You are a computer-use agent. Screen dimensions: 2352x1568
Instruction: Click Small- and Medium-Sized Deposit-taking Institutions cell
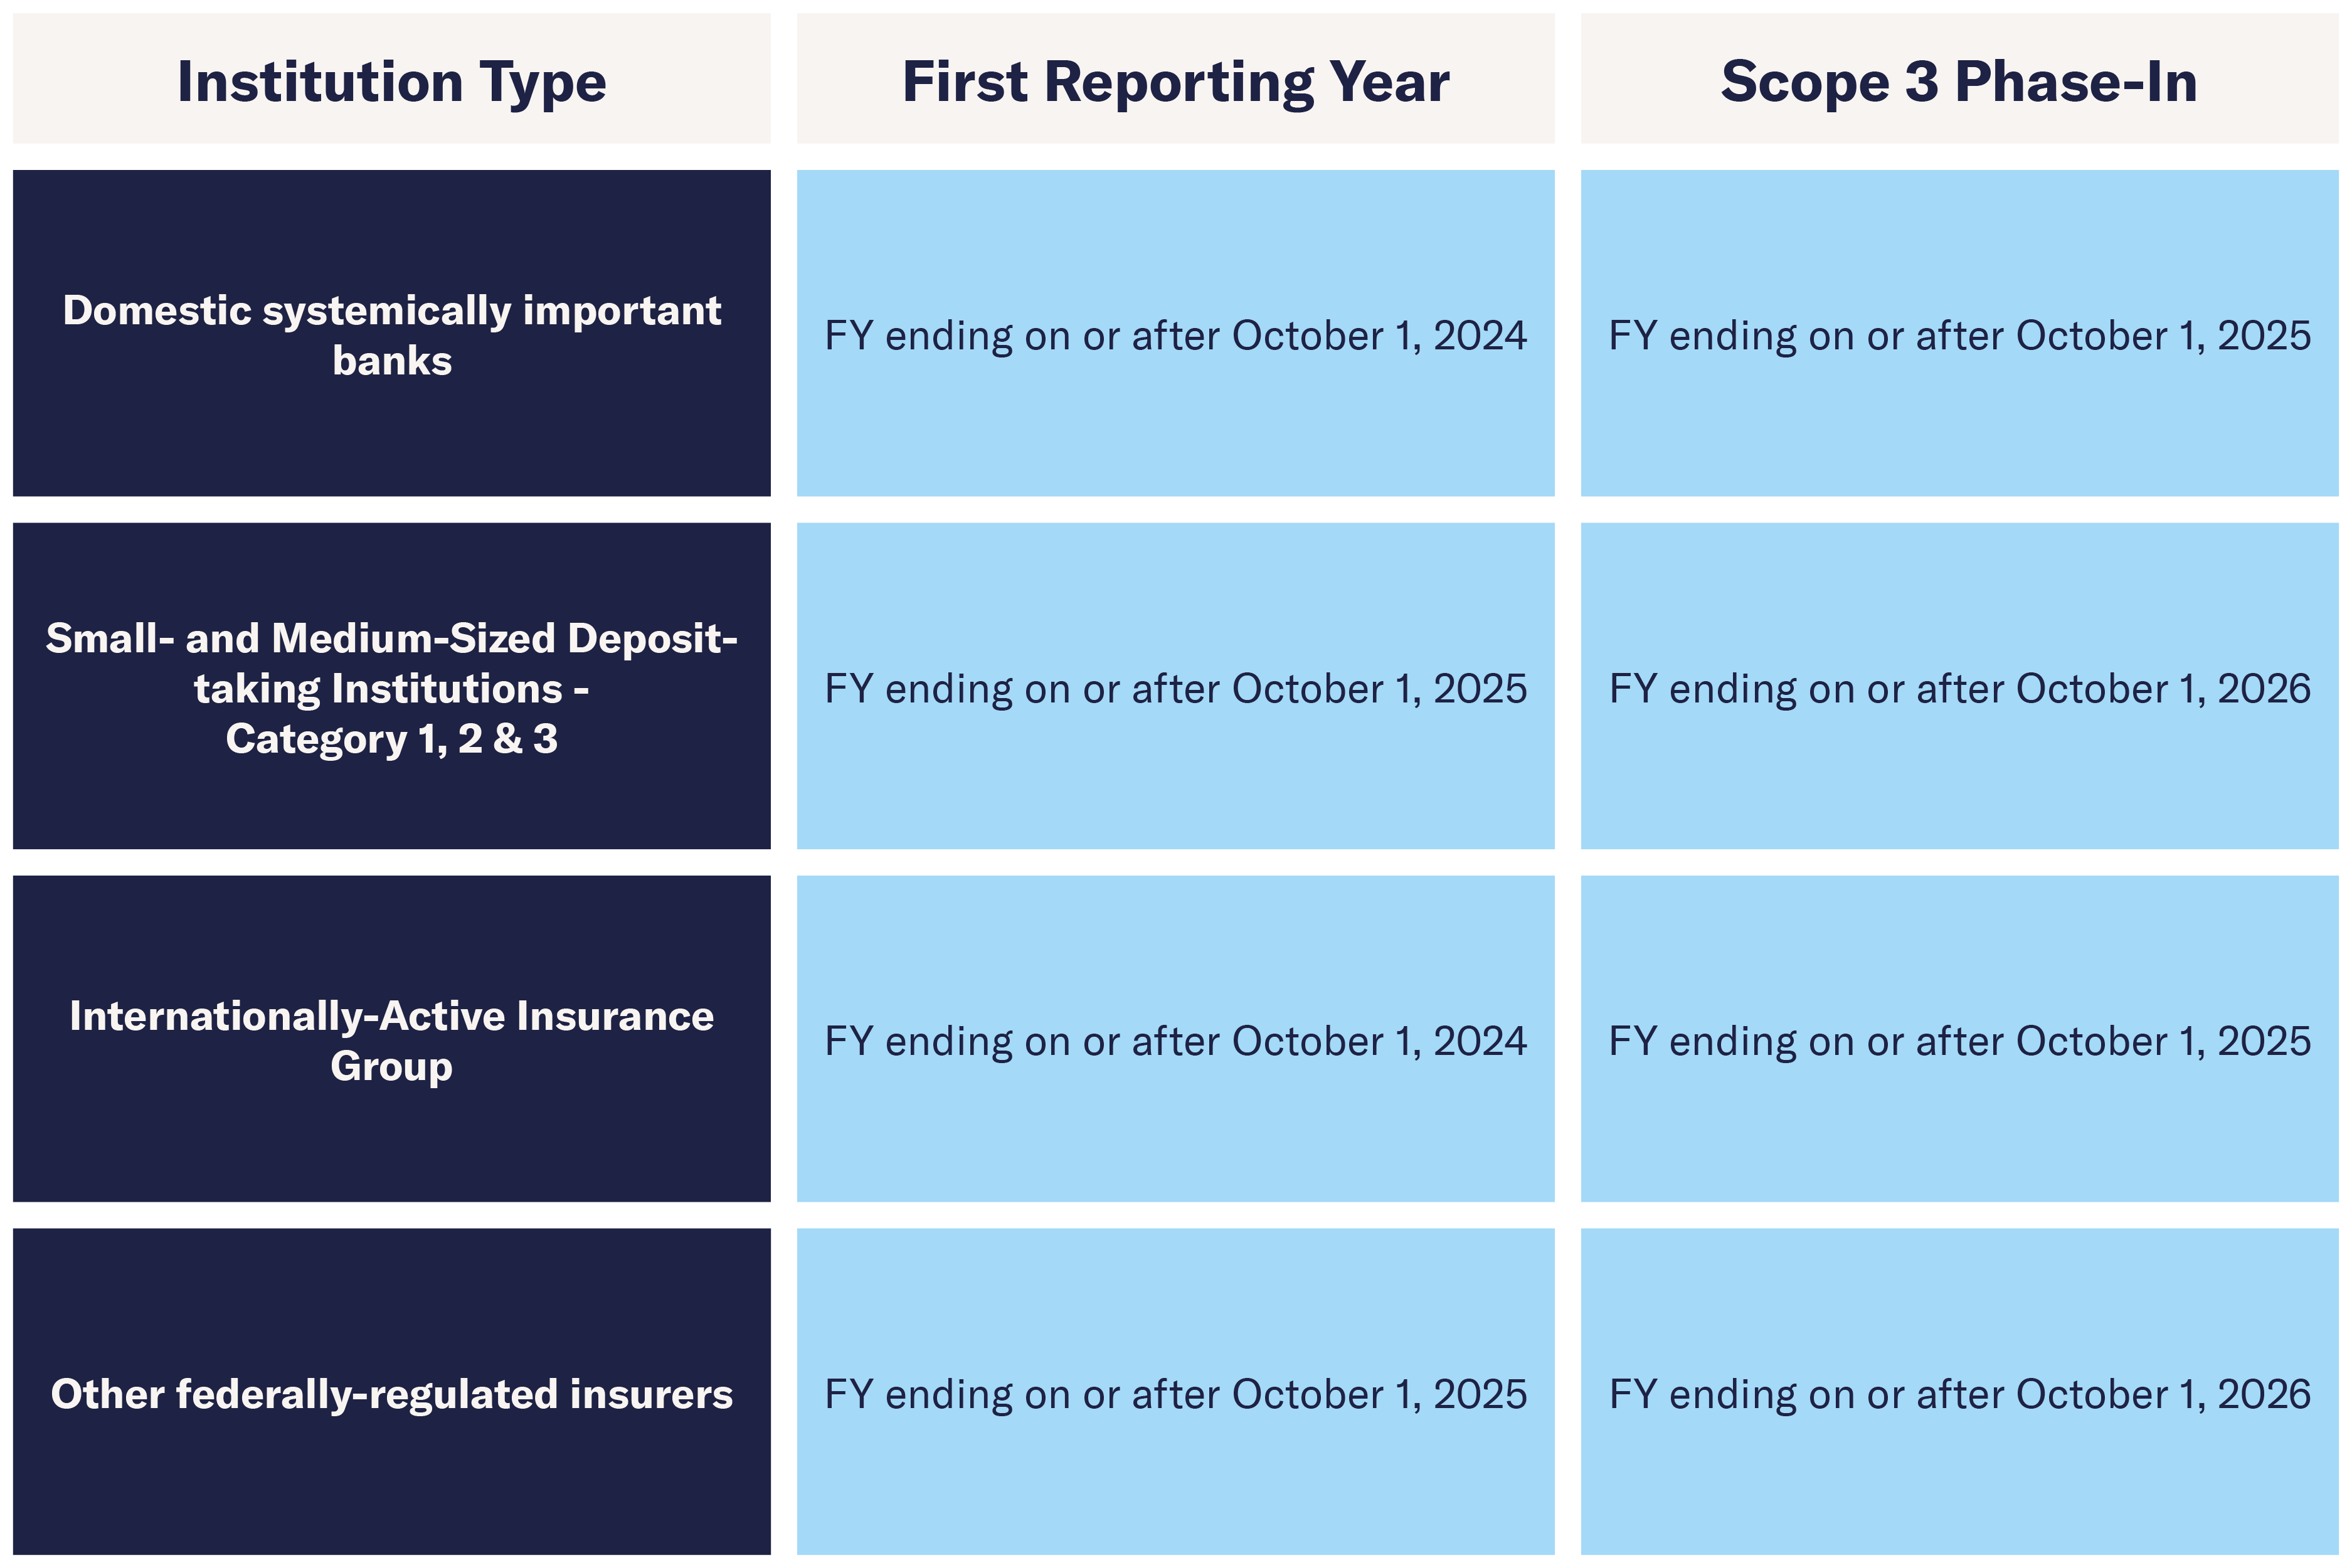click(392, 686)
